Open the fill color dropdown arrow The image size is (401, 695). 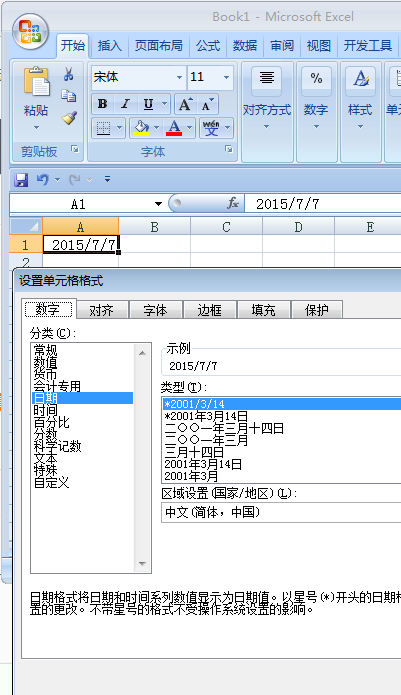pos(157,128)
